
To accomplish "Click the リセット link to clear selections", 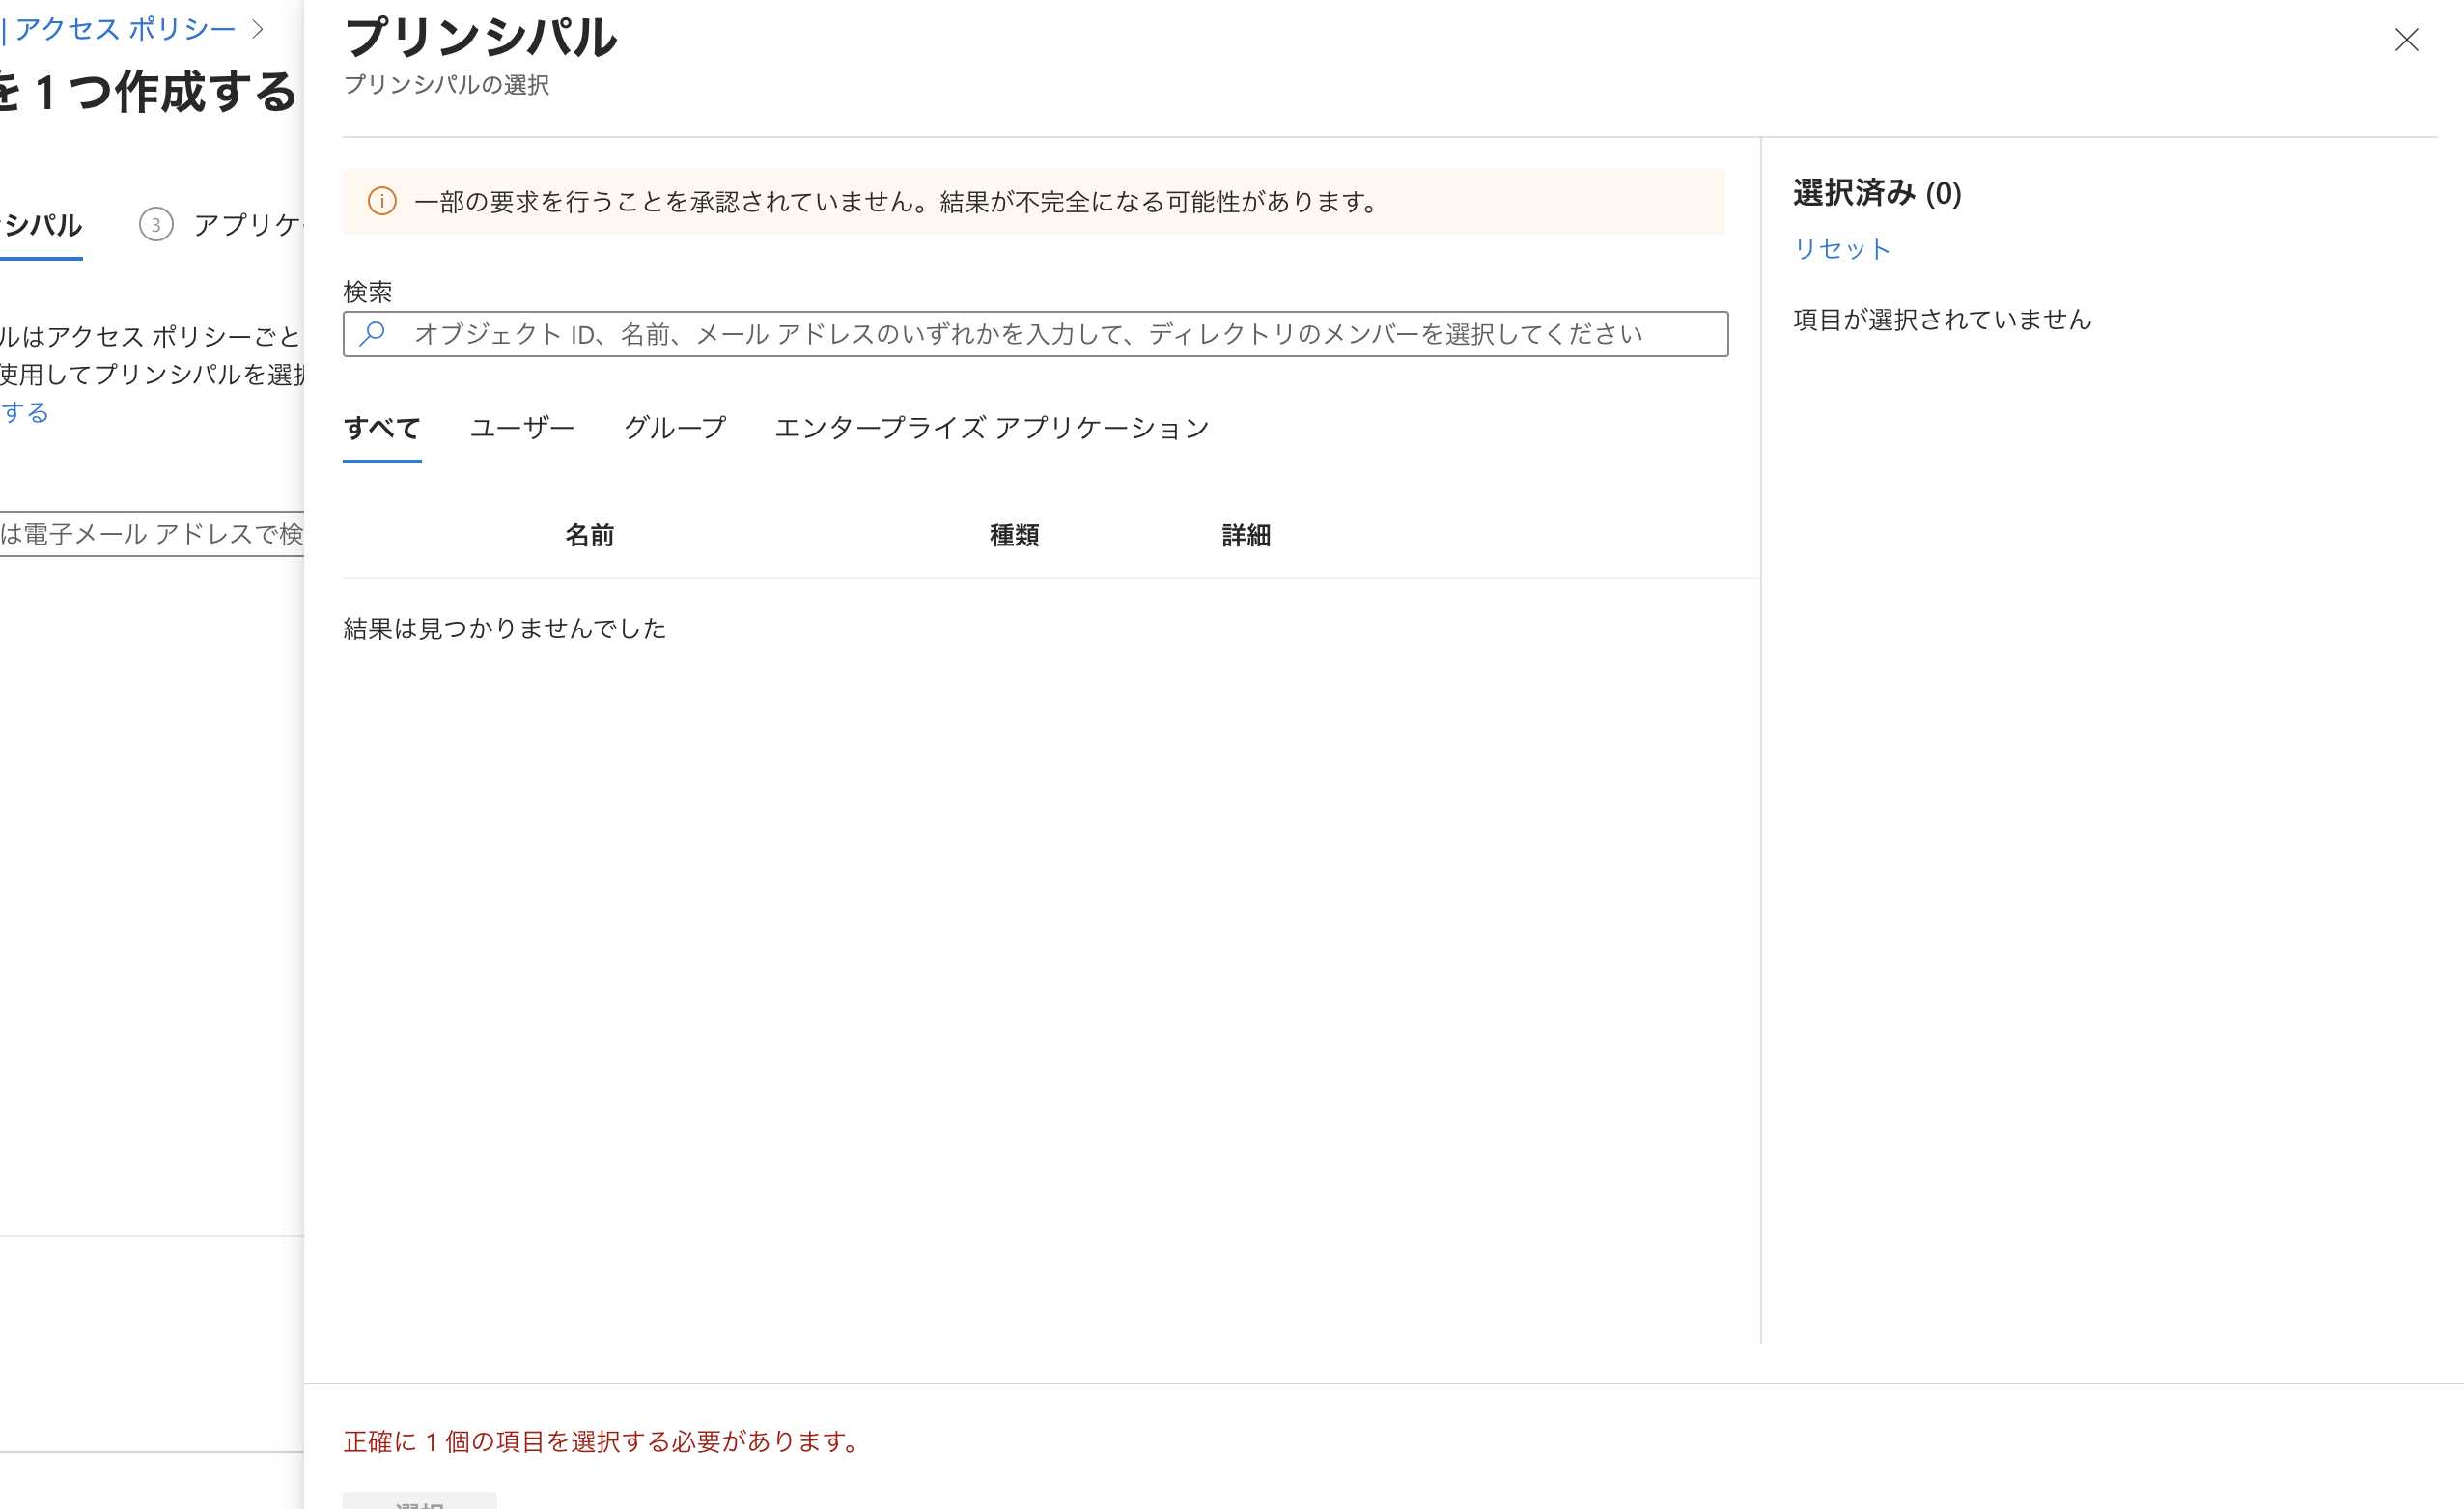I will [1840, 250].
